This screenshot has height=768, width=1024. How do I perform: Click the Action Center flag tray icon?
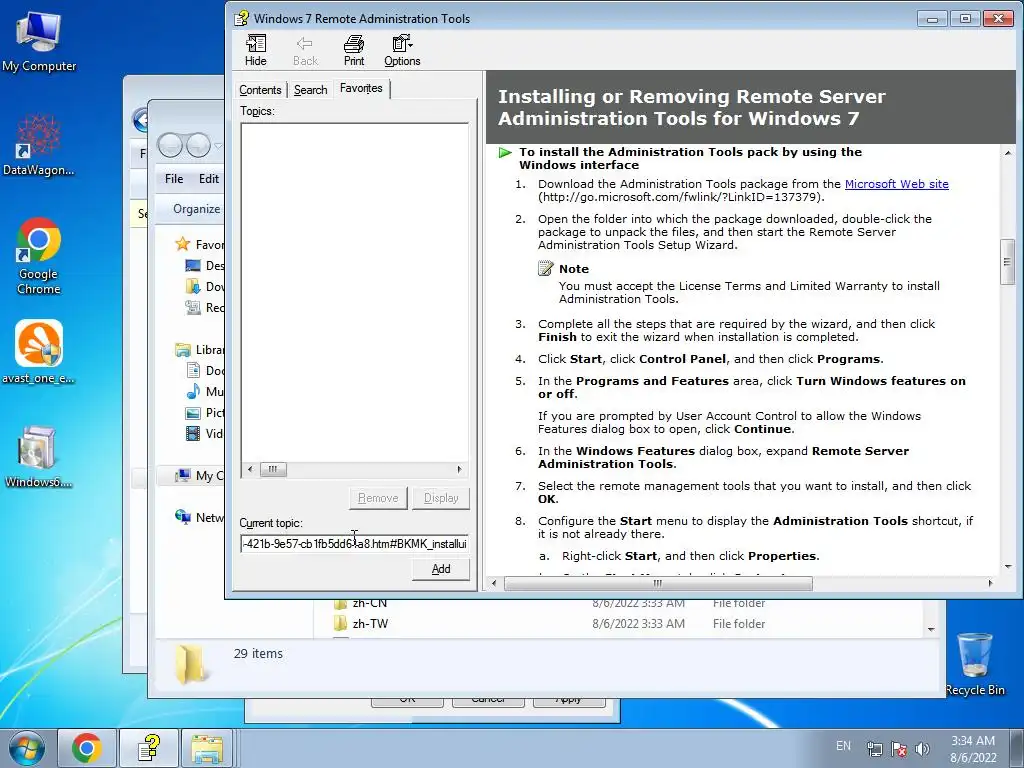tap(899, 749)
